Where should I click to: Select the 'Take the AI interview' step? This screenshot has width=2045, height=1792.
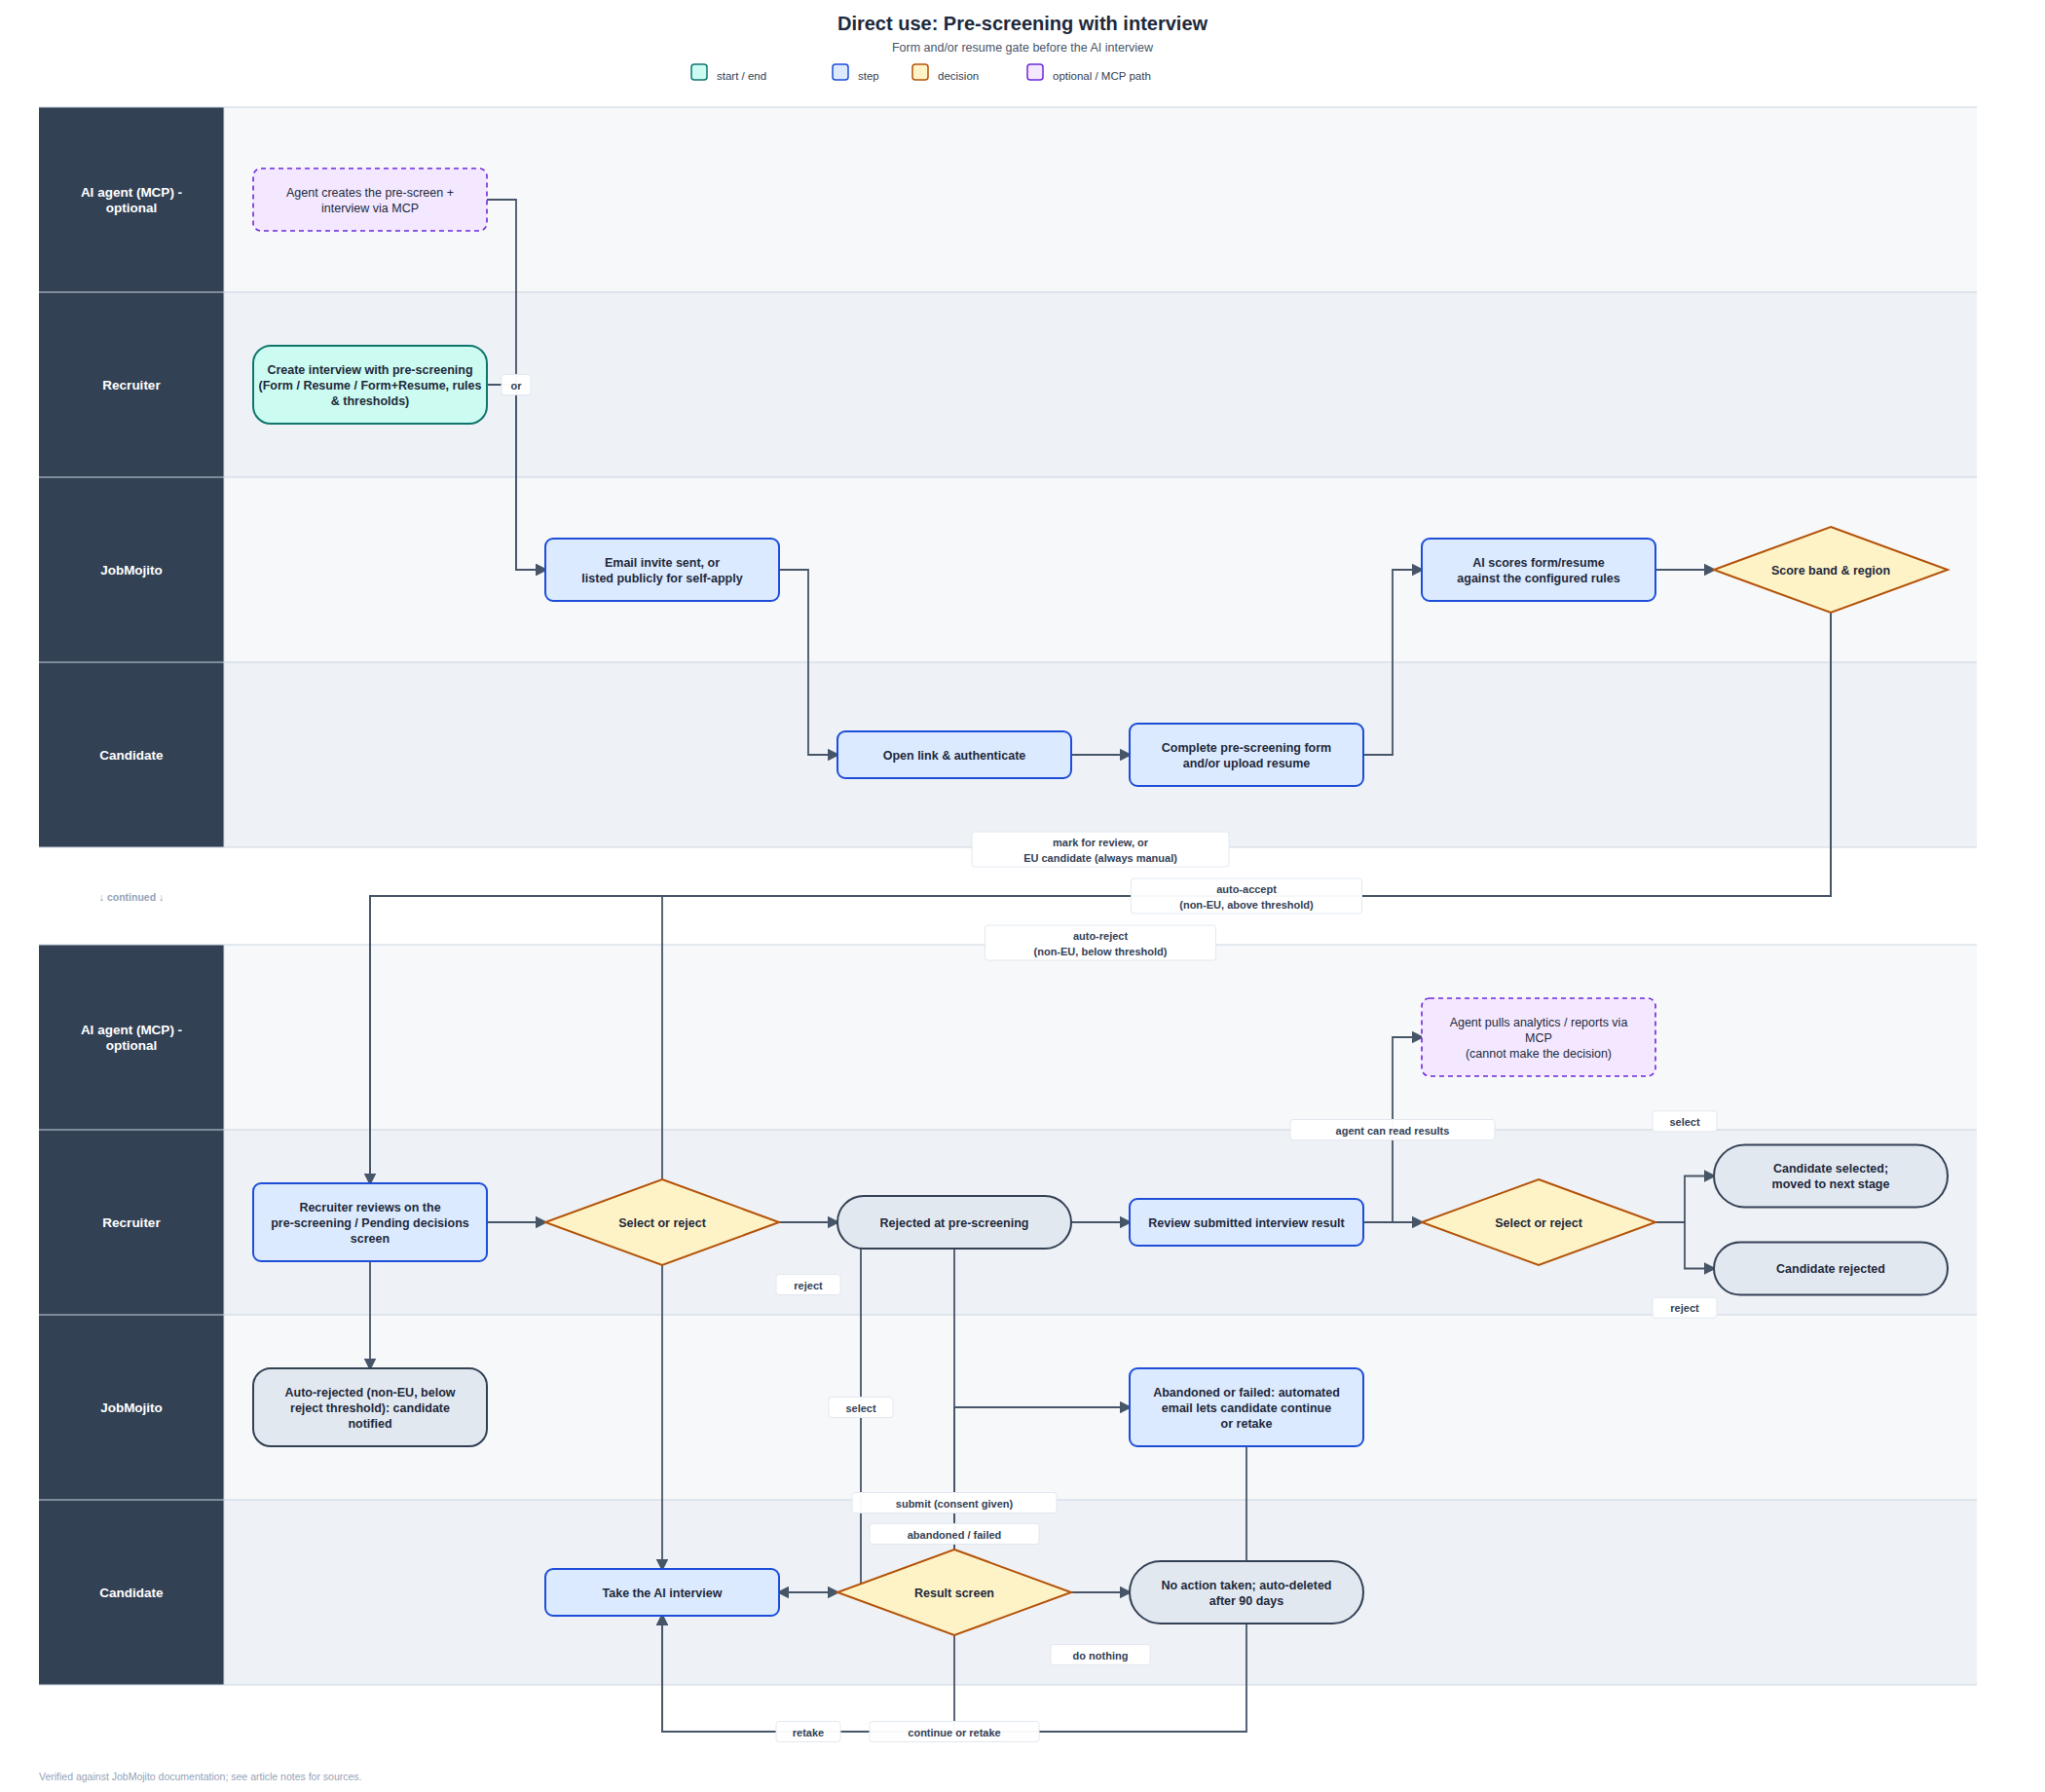(x=662, y=1592)
